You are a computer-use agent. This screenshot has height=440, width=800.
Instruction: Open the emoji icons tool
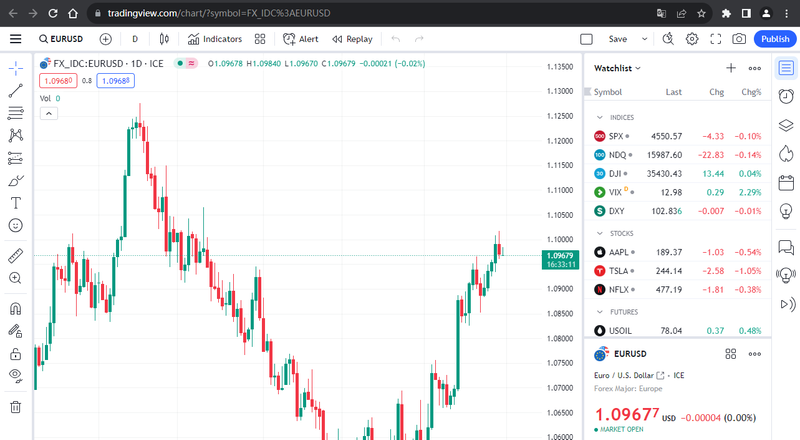pos(16,226)
